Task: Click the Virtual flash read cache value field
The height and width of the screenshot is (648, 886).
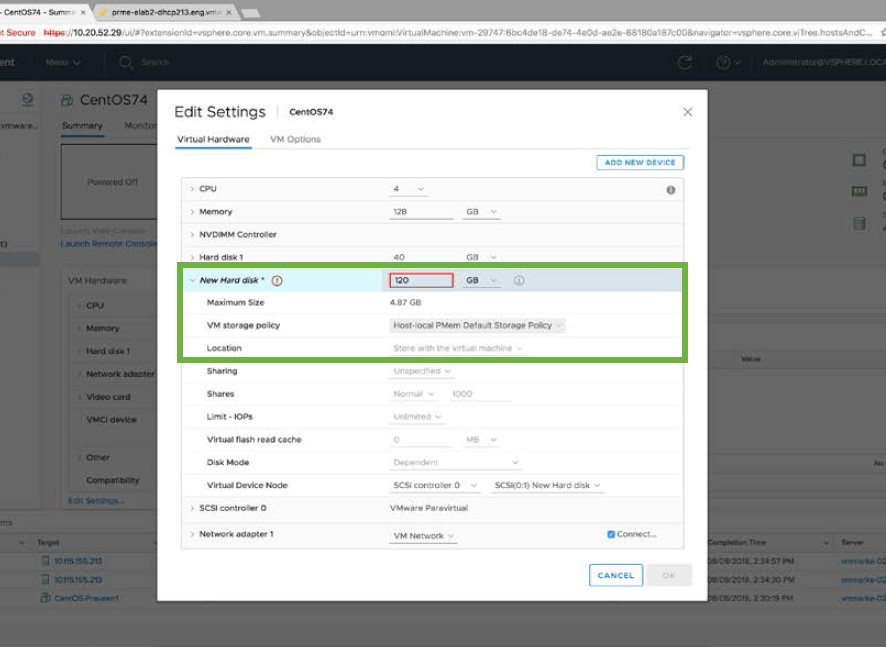Action: click(421, 440)
